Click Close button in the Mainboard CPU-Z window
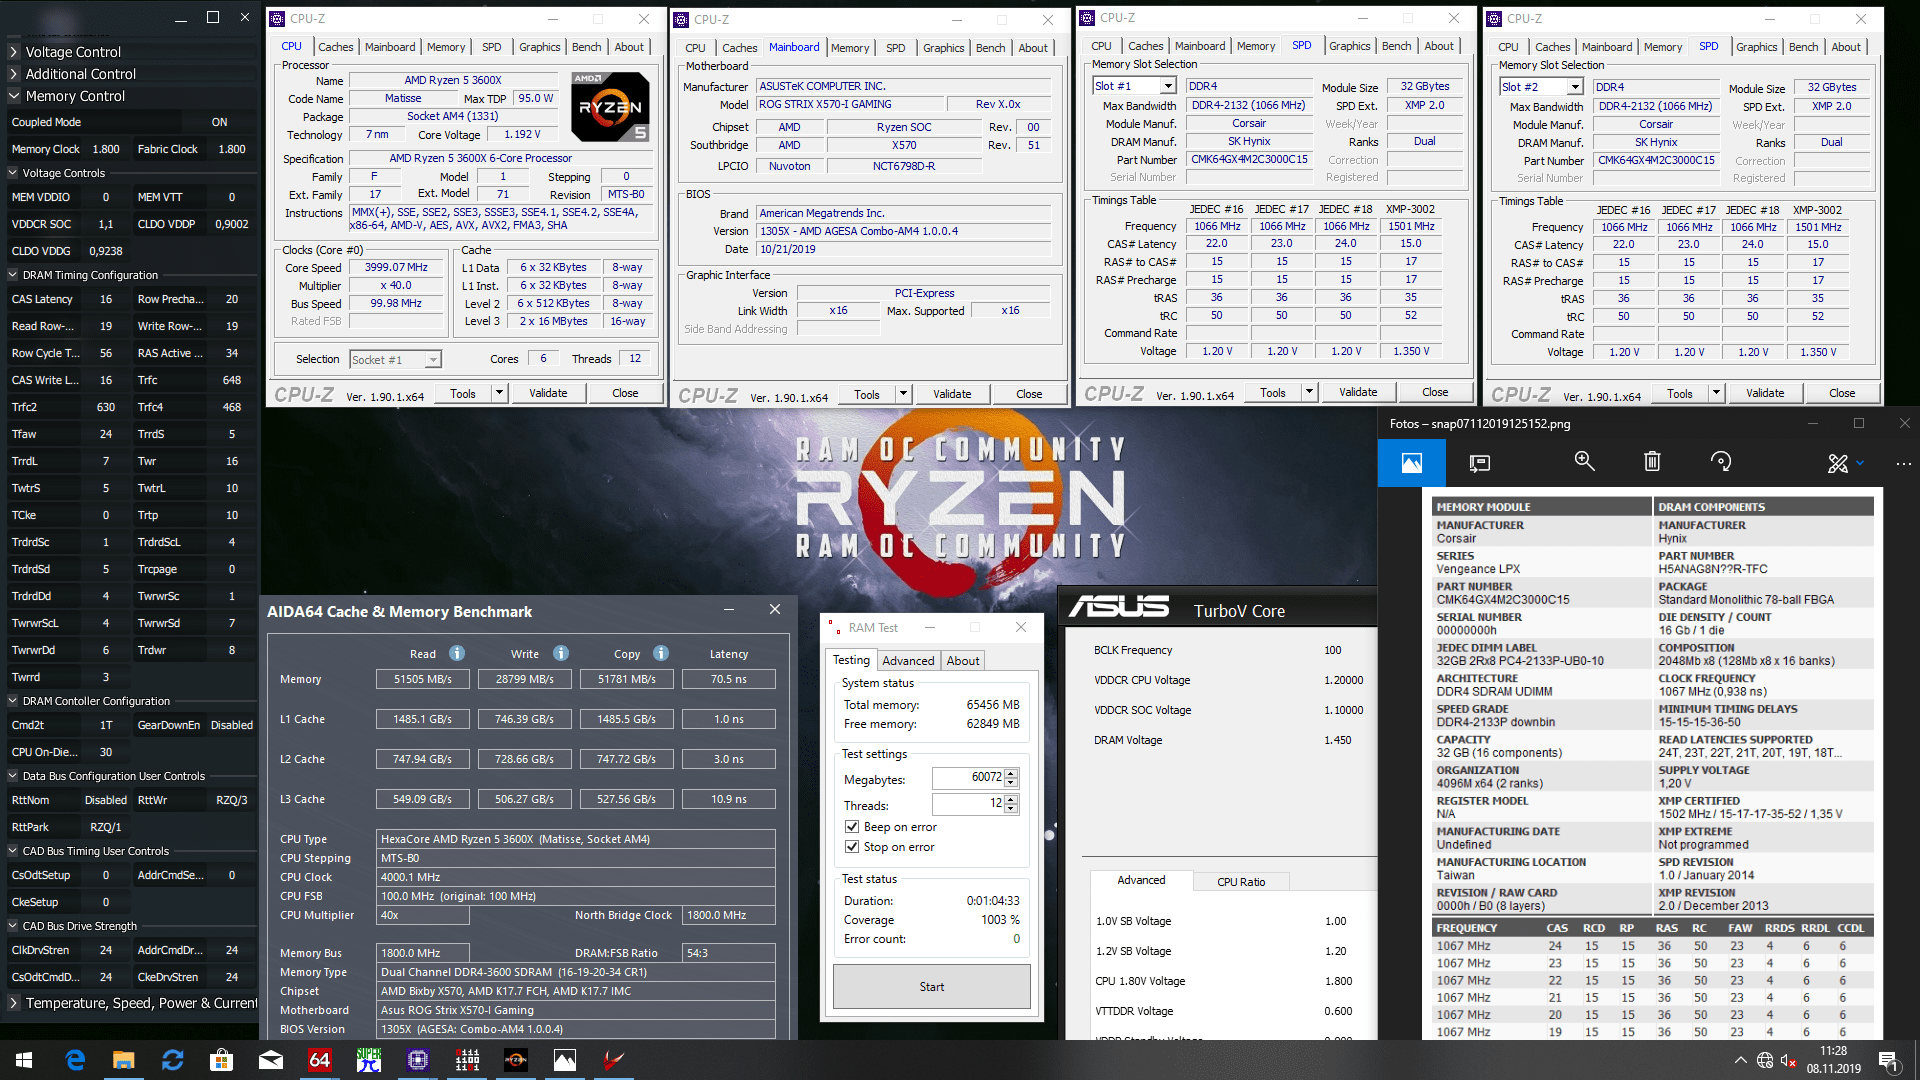The width and height of the screenshot is (1920, 1080). point(1029,394)
